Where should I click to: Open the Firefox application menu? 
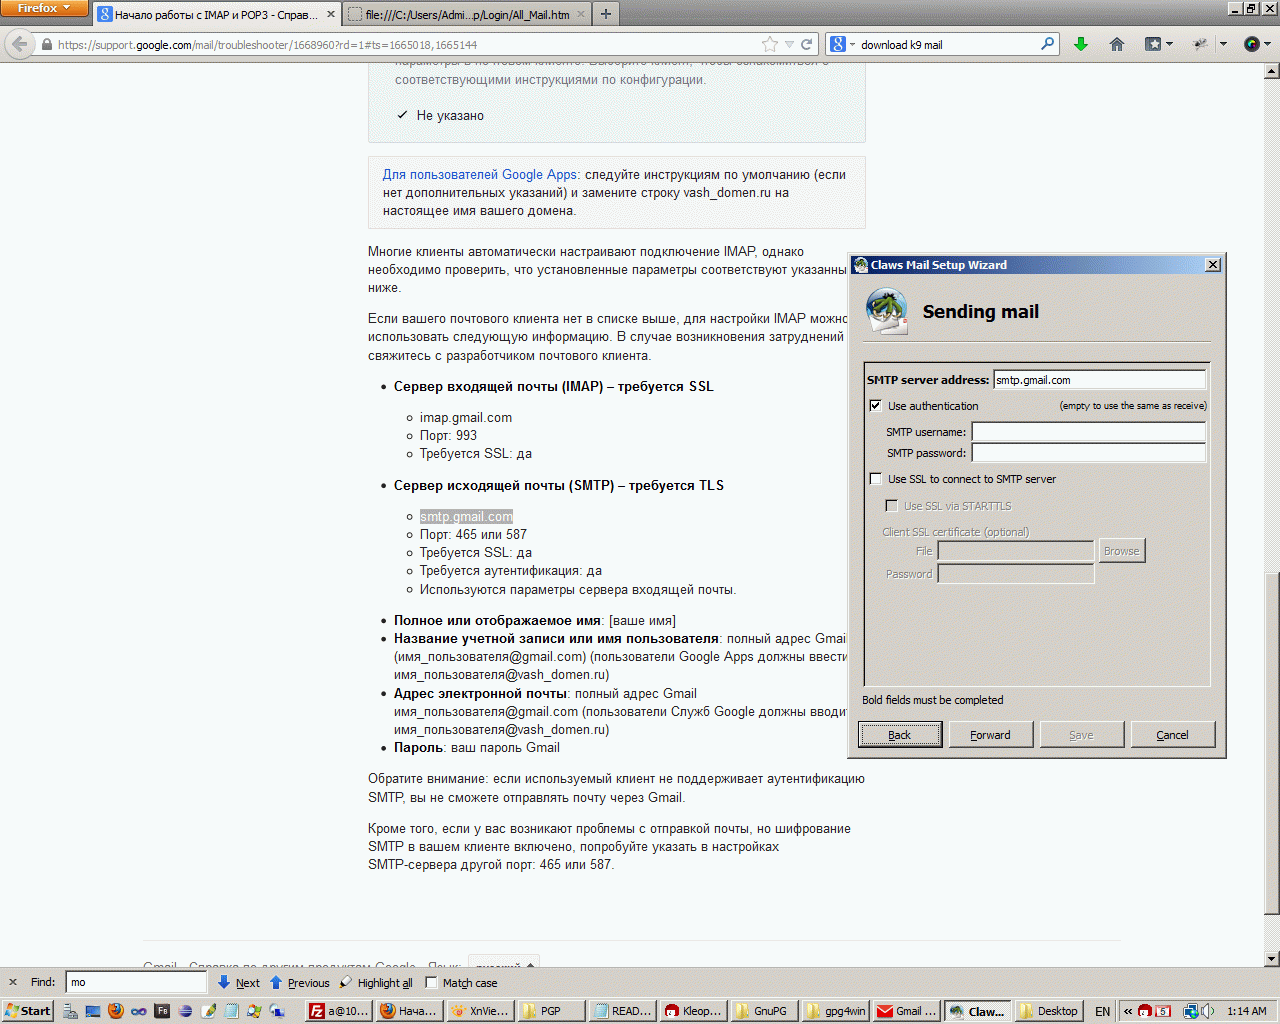44,9
